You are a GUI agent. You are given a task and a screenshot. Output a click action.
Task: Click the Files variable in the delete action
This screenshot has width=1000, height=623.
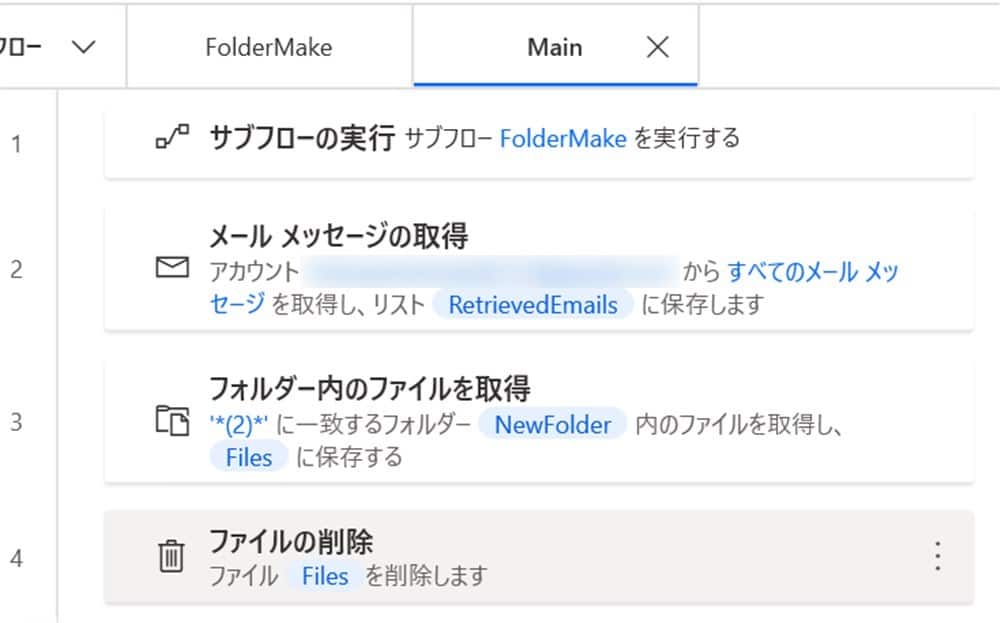pos(327,576)
